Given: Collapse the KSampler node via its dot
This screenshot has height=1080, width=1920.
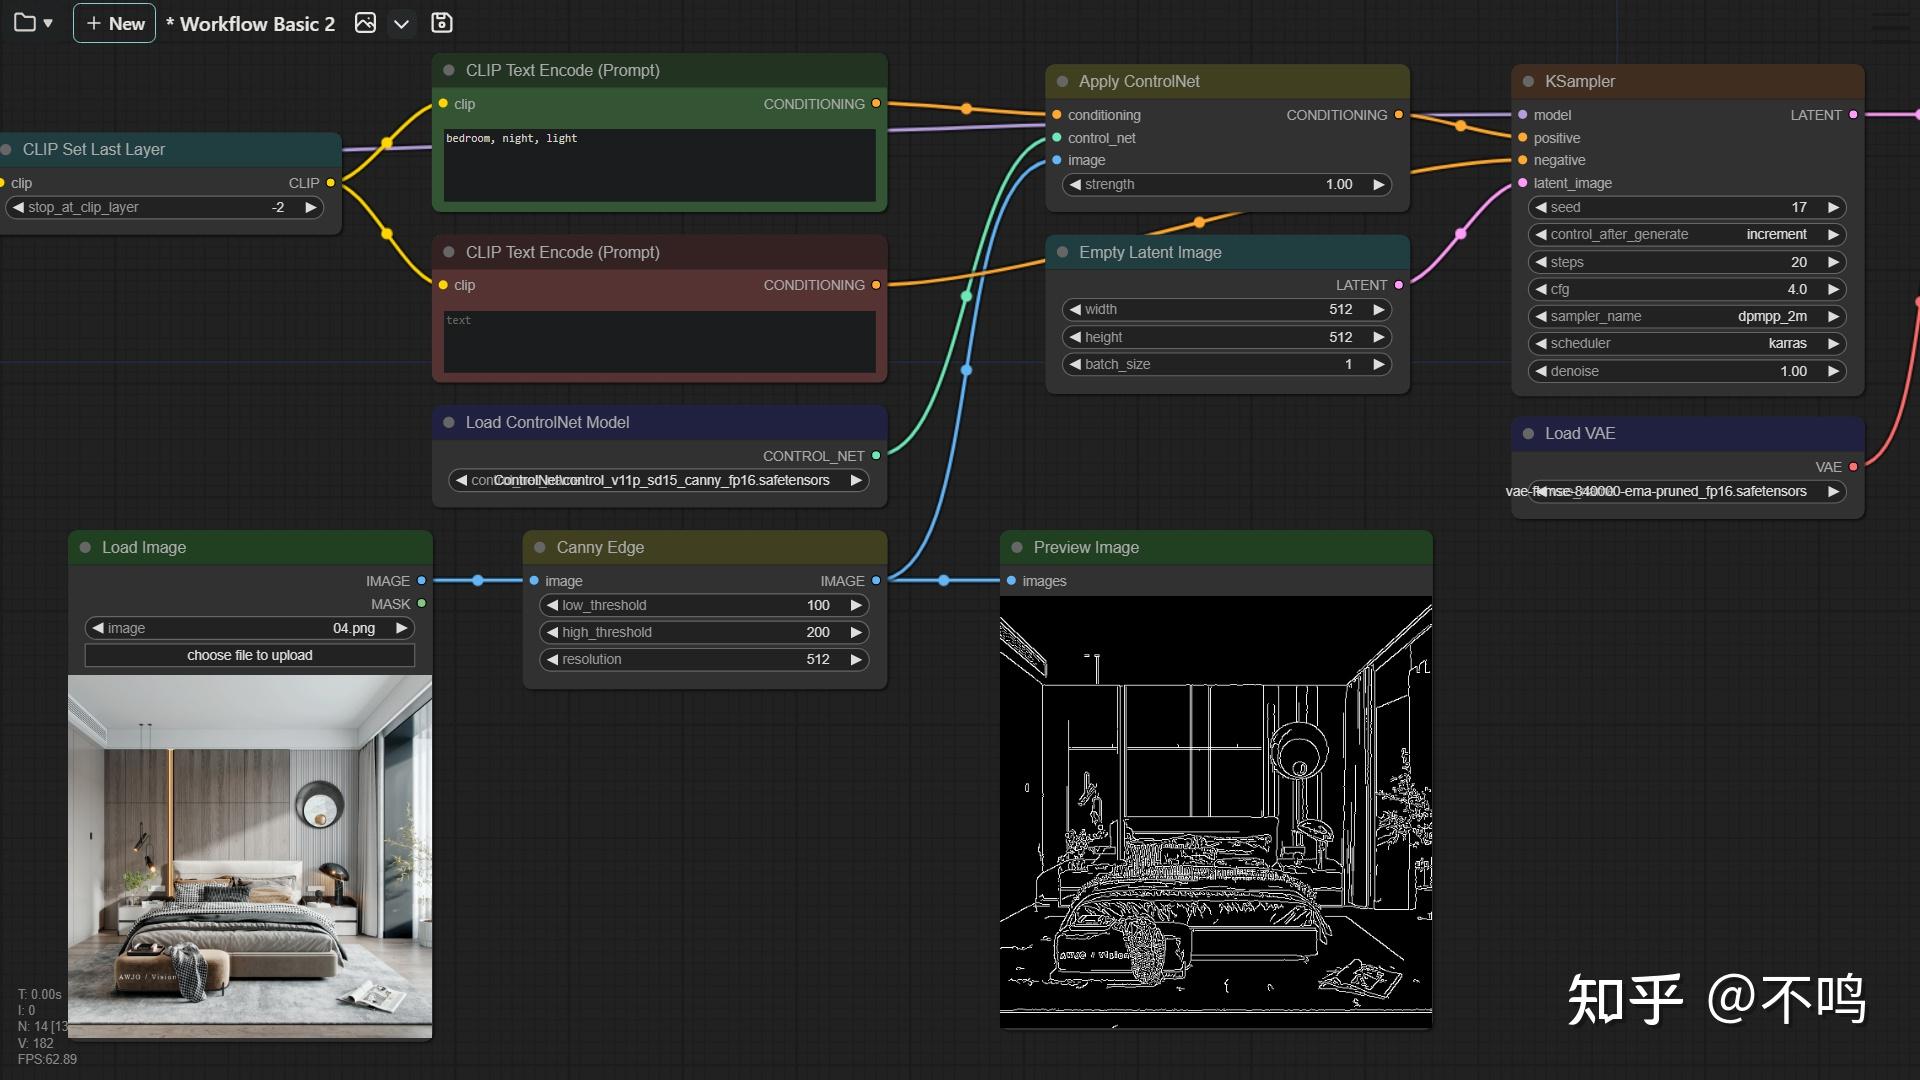Looking at the screenshot, I should 1528,82.
